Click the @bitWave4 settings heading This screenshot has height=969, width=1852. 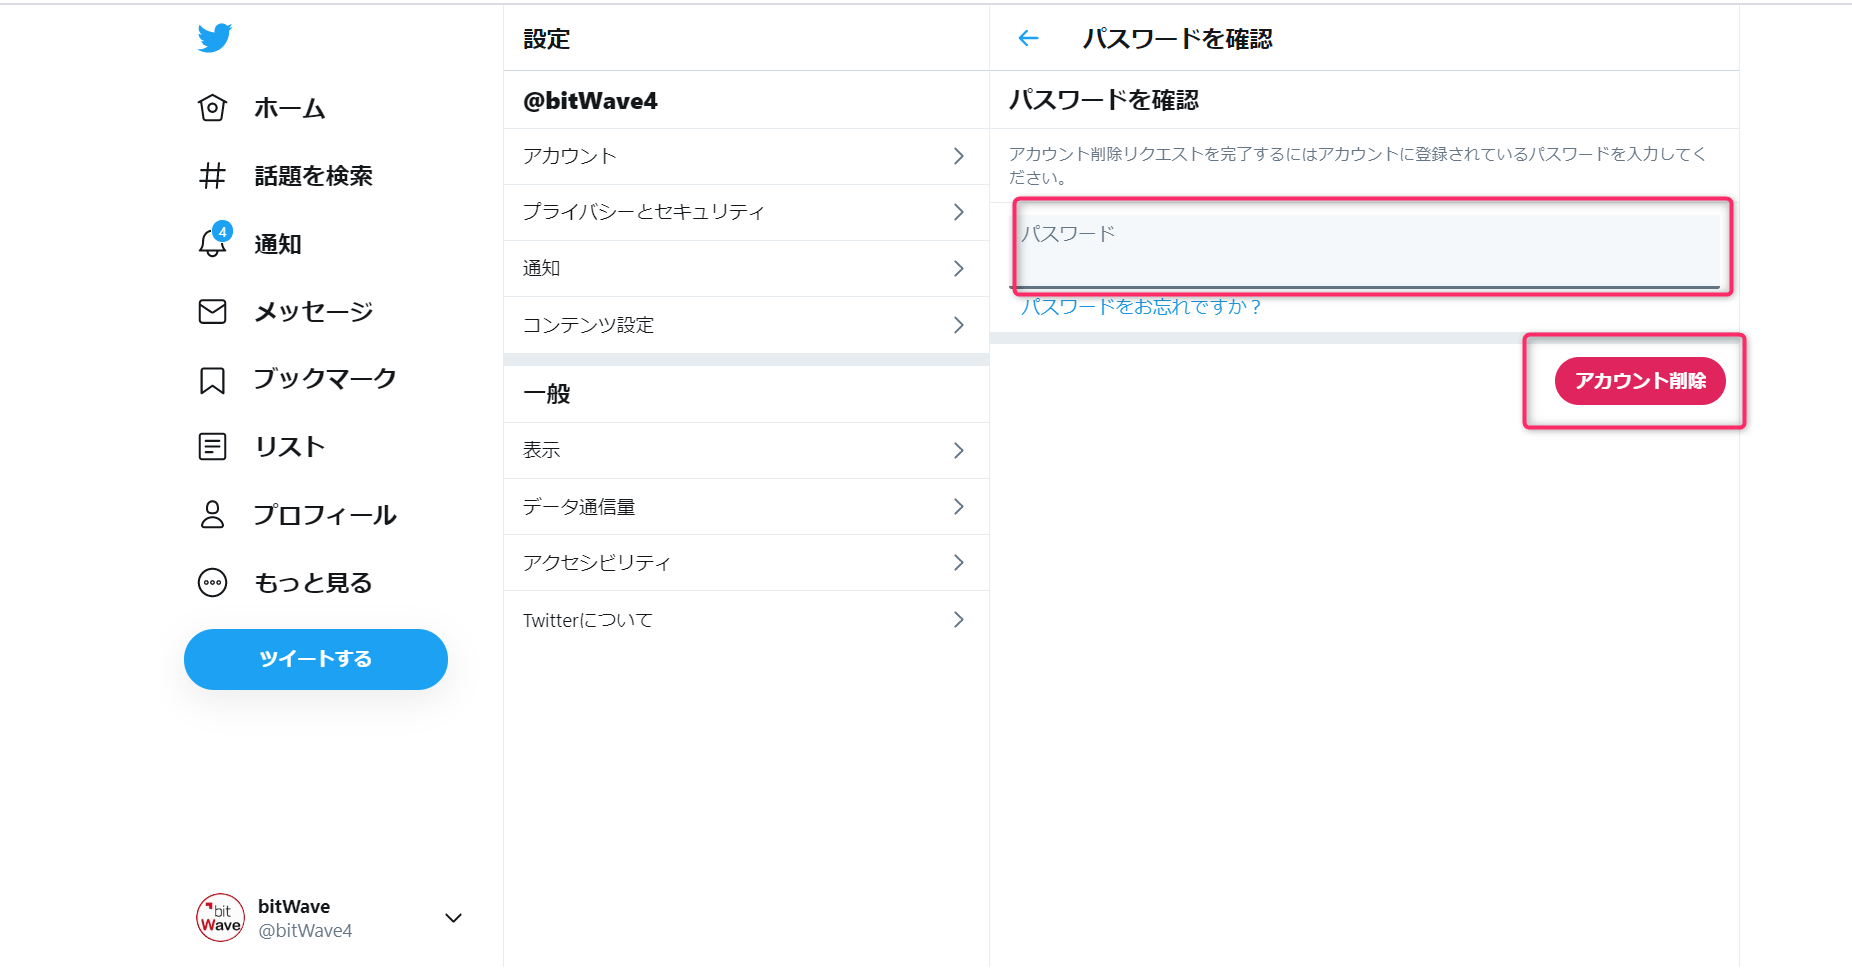[590, 101]
